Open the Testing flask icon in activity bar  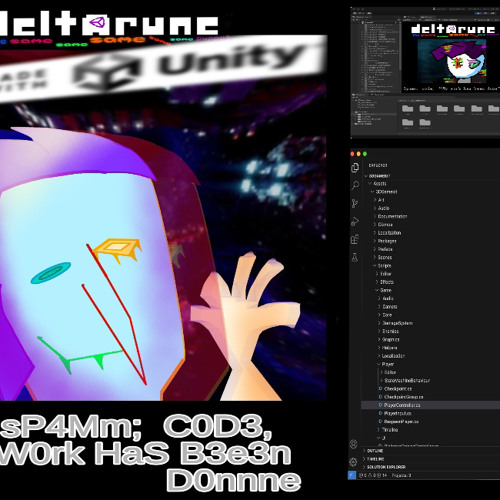[355, 257]
